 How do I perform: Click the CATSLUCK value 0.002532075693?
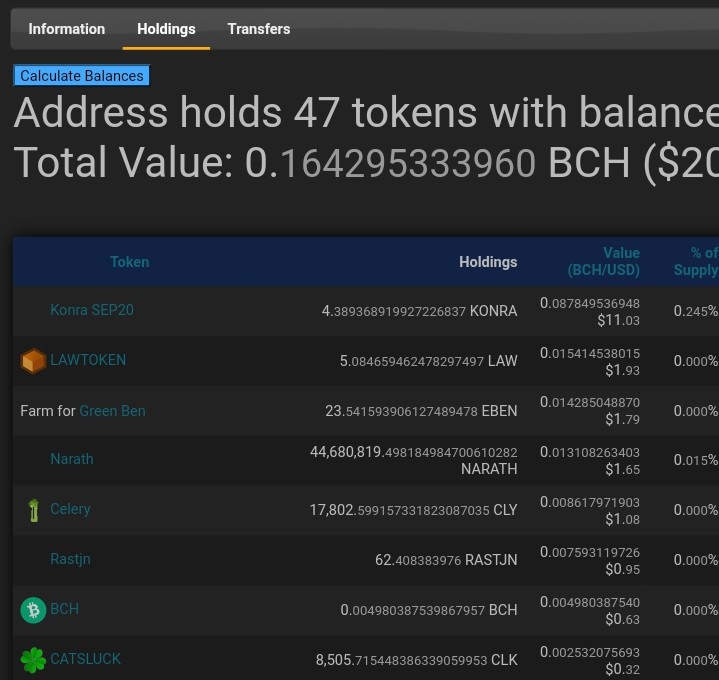tap(590, 652)
